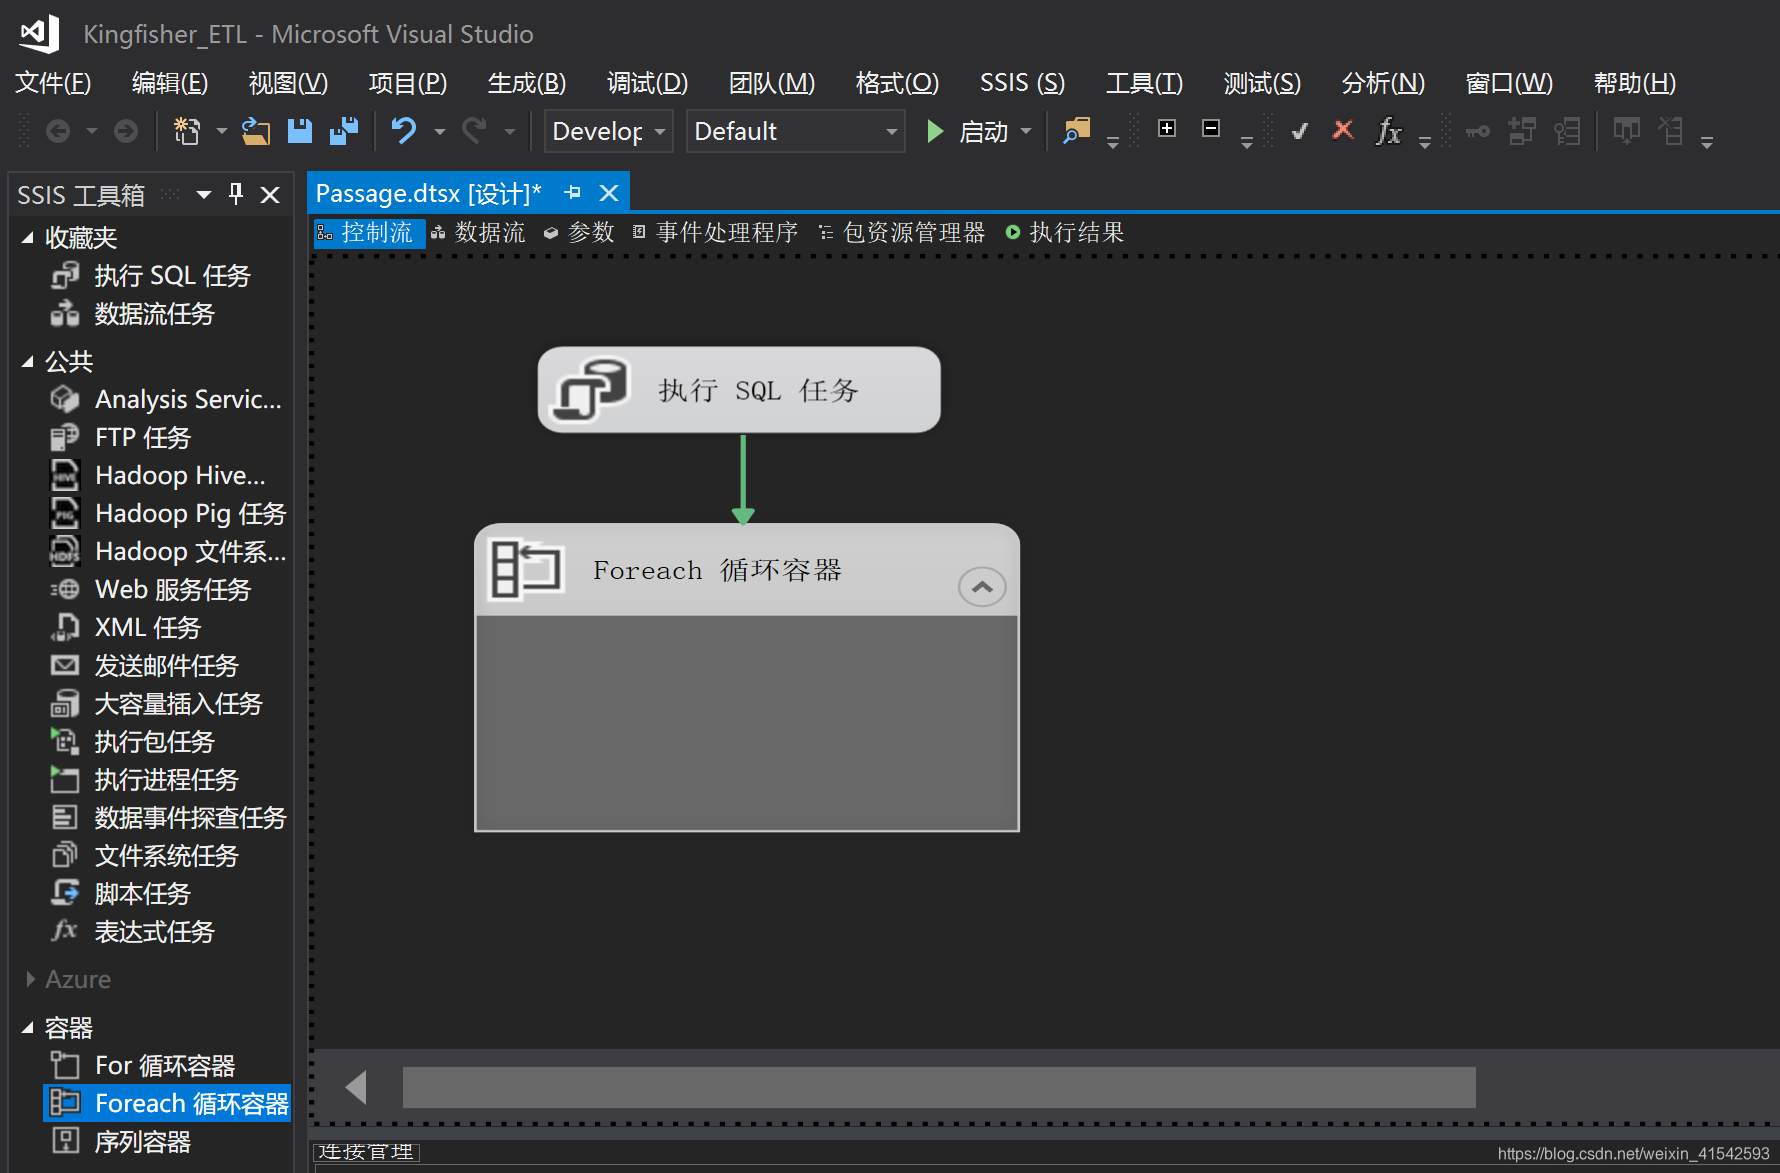This screenshot has height=1173, width=1780.
Task: Click the Save icon in toolbar
Action: pyautogui.click(x=300, y=131)
